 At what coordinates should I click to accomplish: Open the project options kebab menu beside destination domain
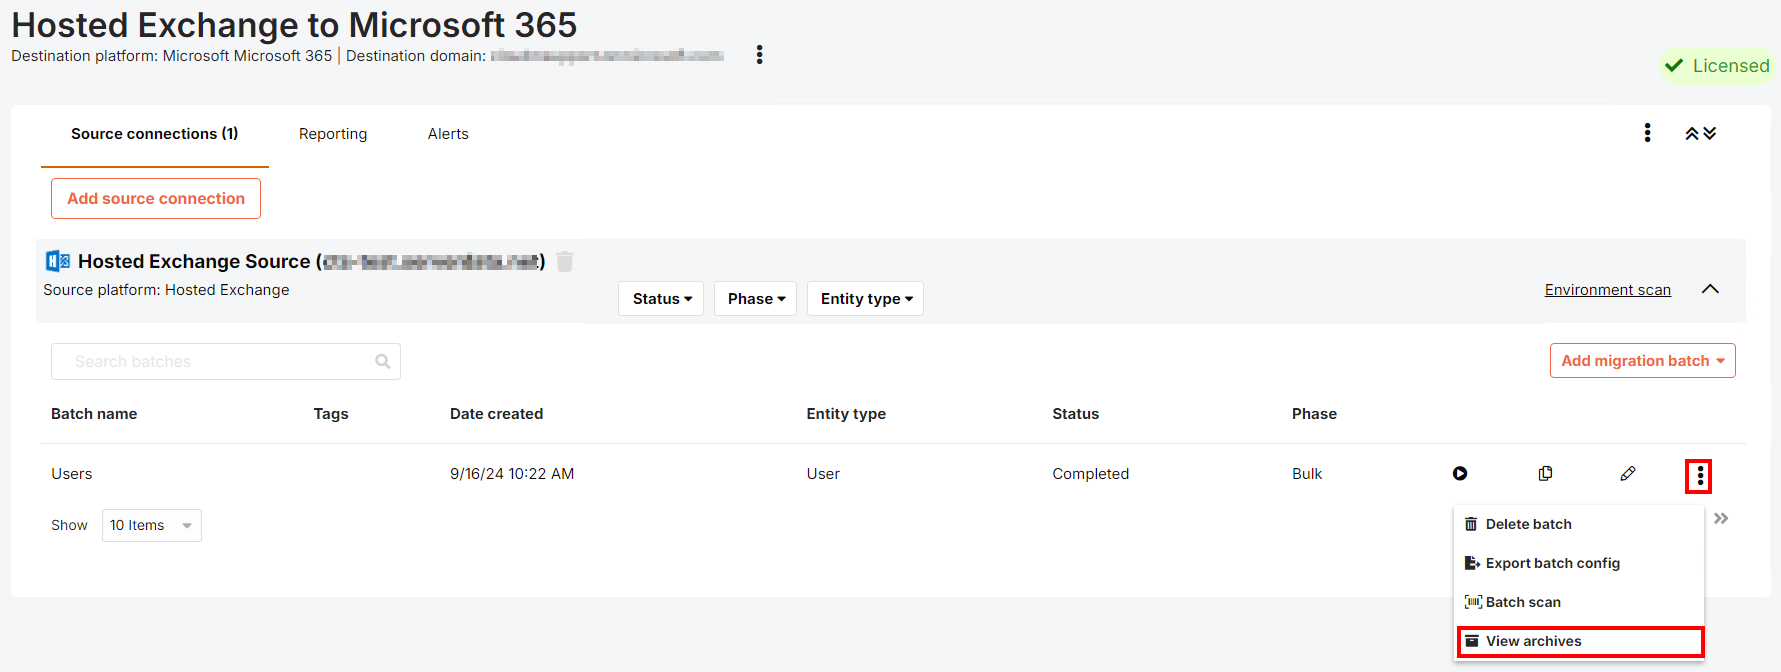[x=760, y=55]
